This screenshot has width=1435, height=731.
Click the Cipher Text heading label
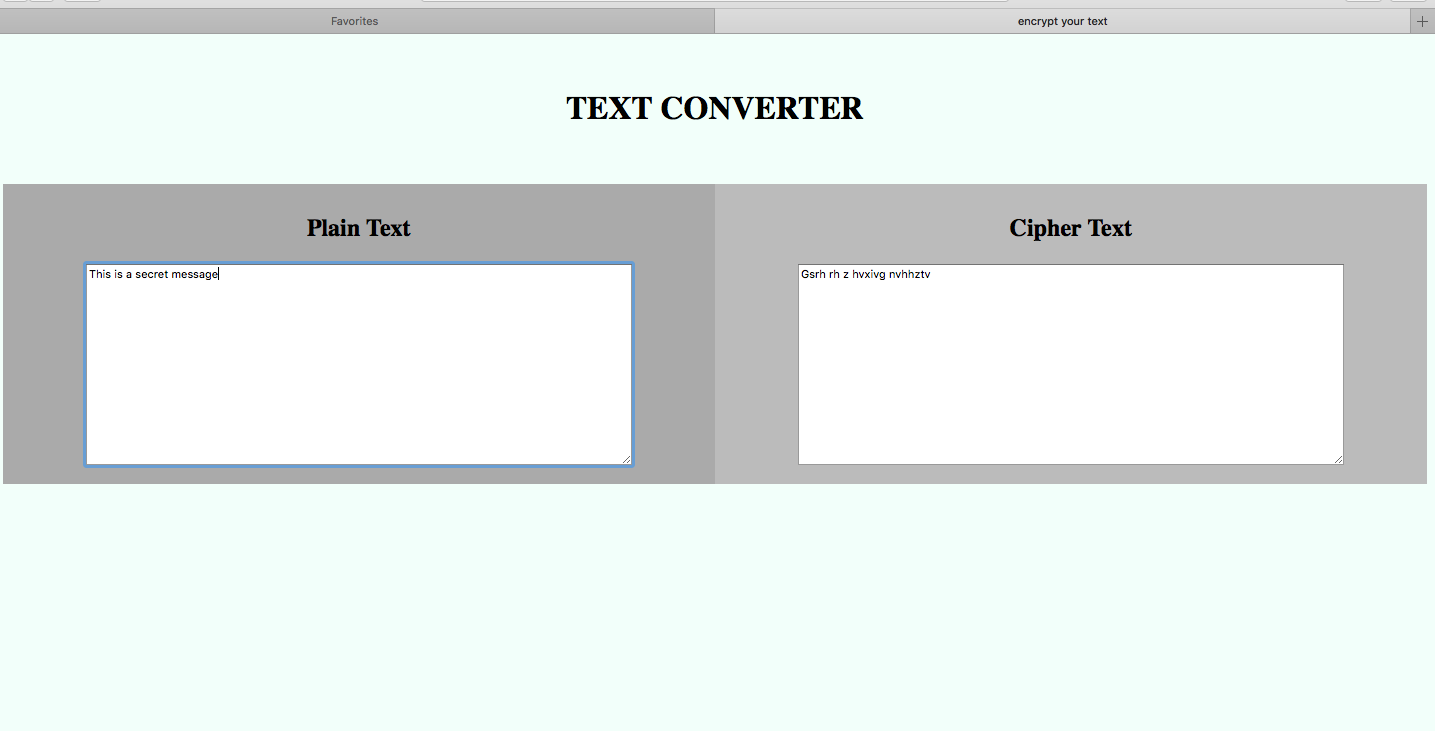[x=1070, y=228]
